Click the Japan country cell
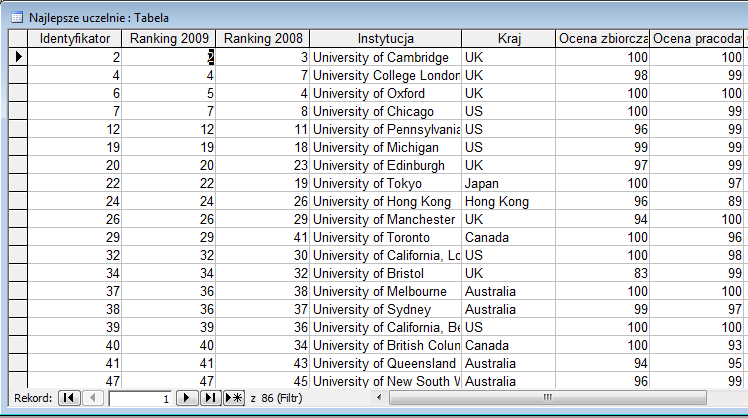 tap(509, 183)
